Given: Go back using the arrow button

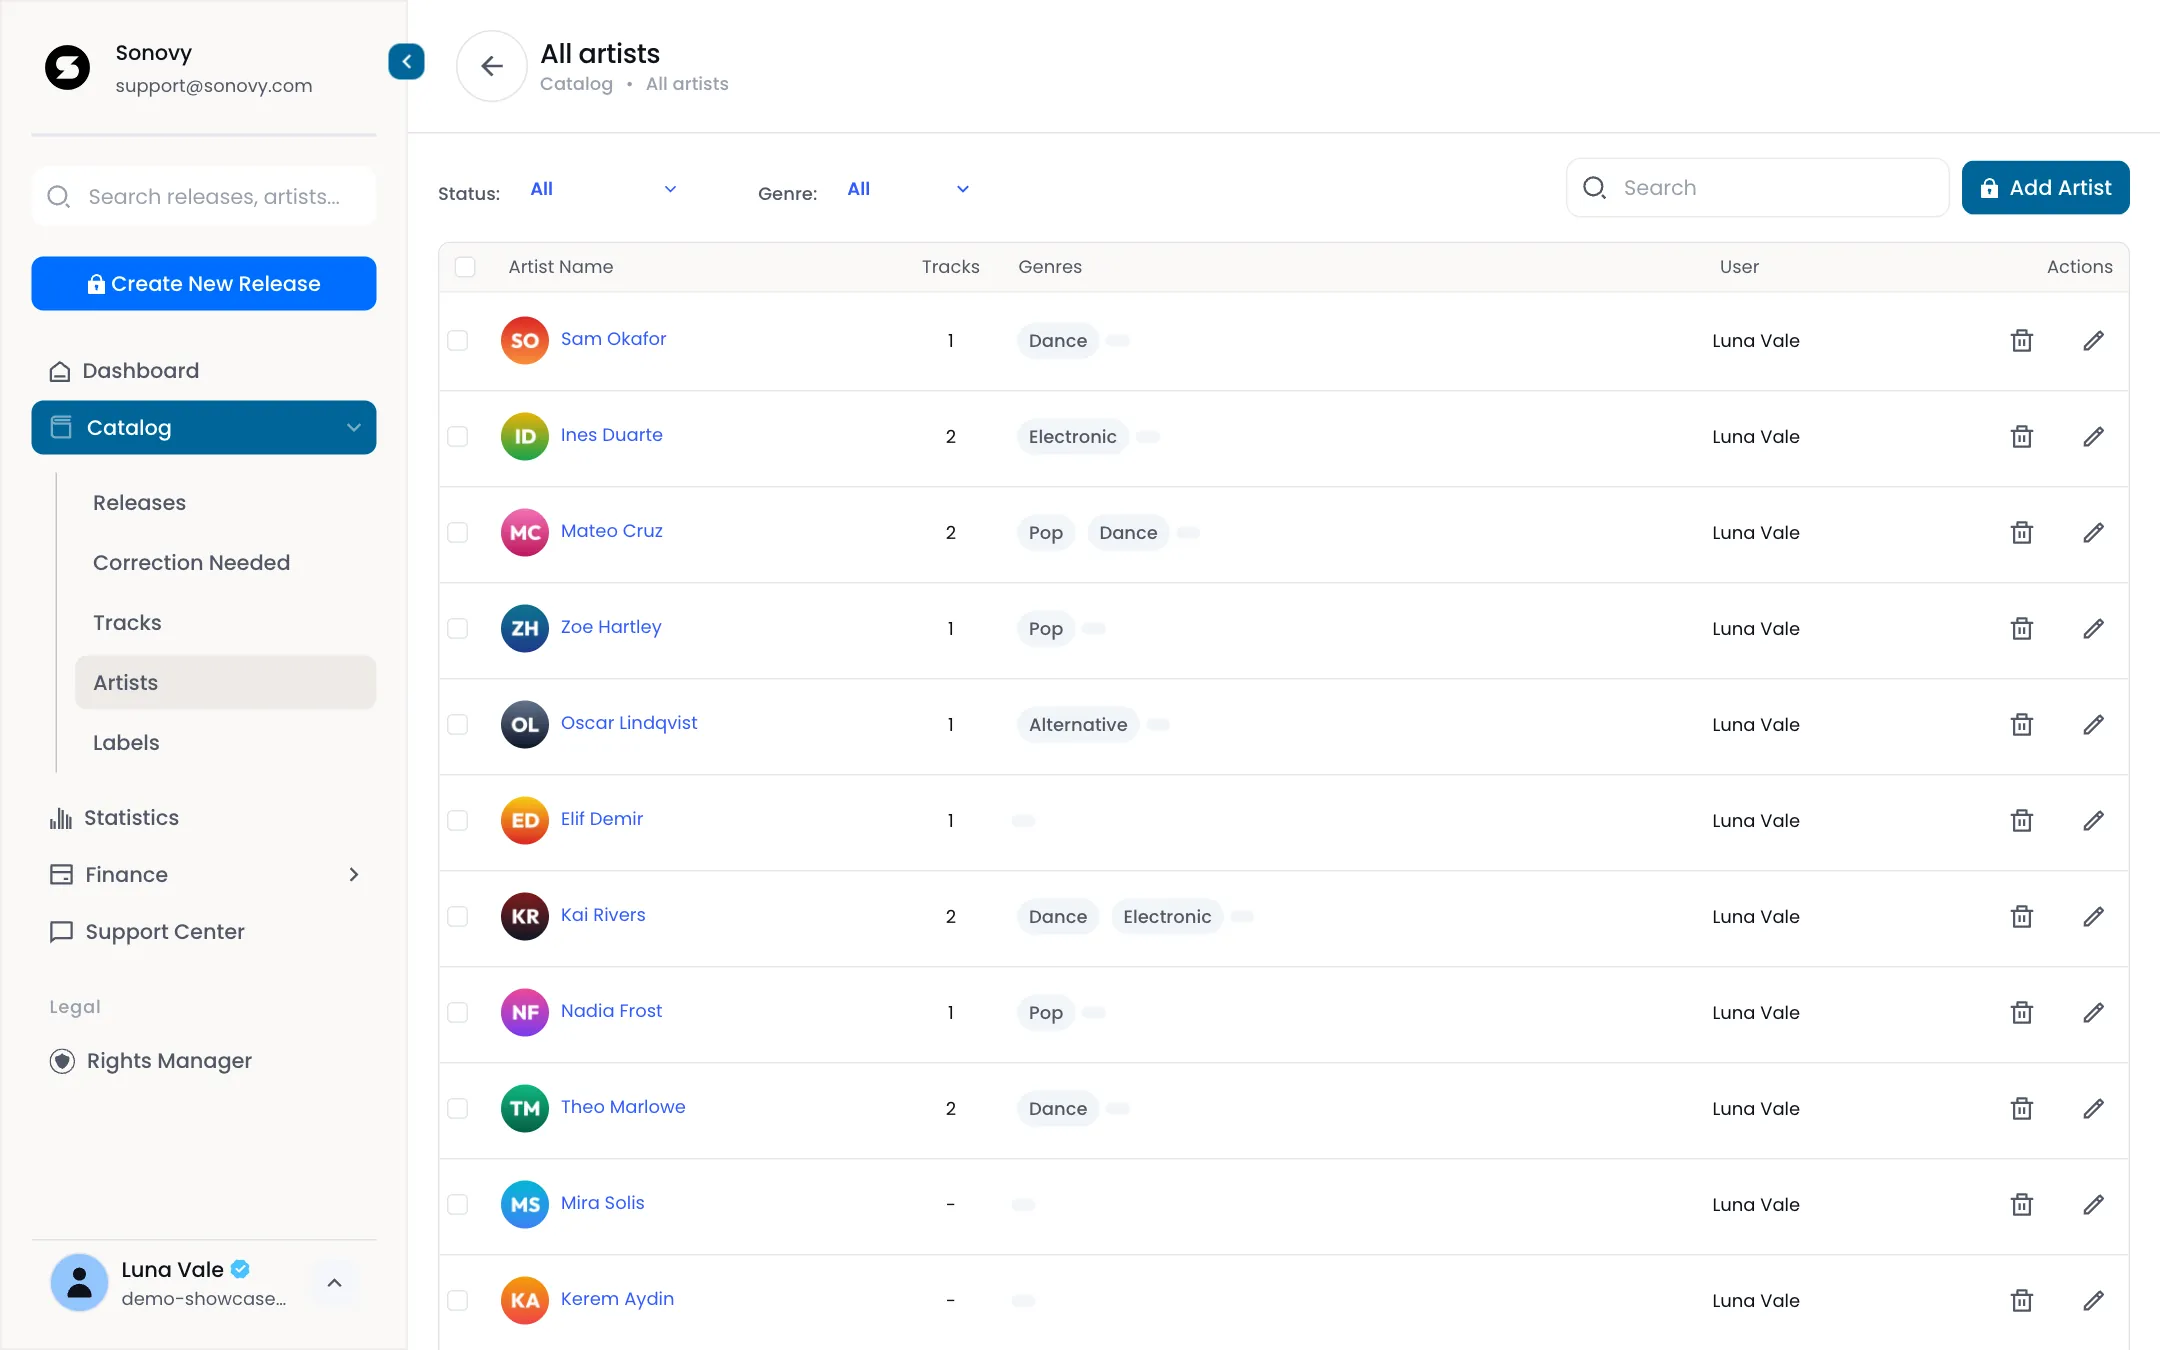Looking at the screenshot, I should click(x=491, y=66).
